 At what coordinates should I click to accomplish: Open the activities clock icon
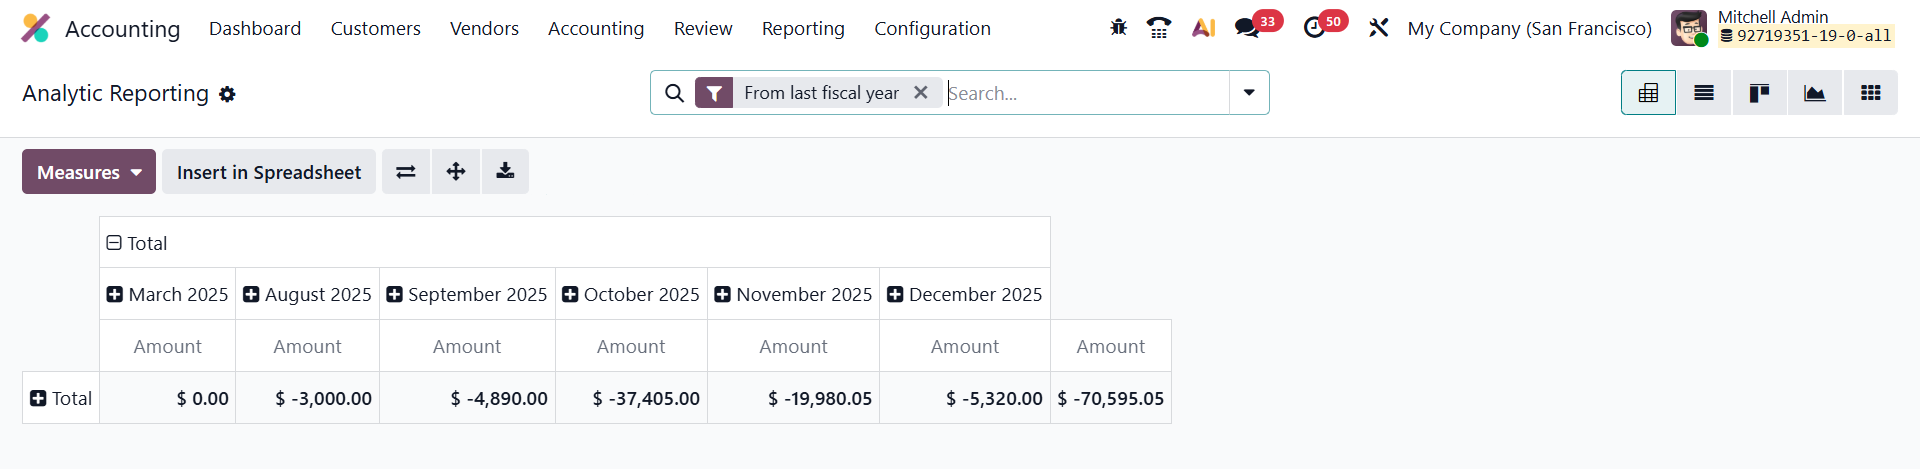[x=1314, y=28]
